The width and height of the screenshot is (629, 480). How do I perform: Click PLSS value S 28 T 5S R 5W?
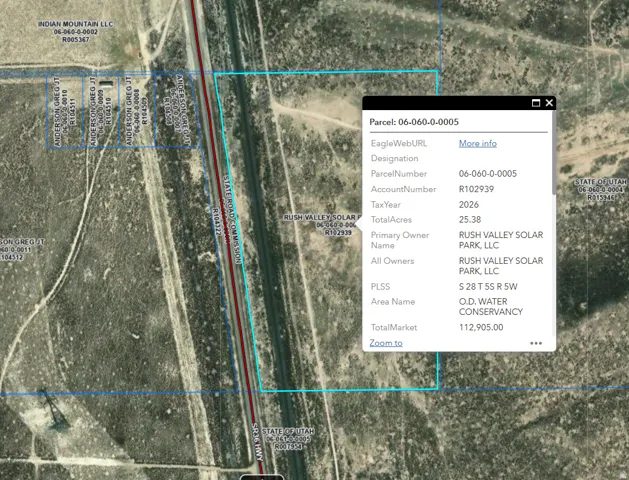pyautogui.click(x=488, y=287)
